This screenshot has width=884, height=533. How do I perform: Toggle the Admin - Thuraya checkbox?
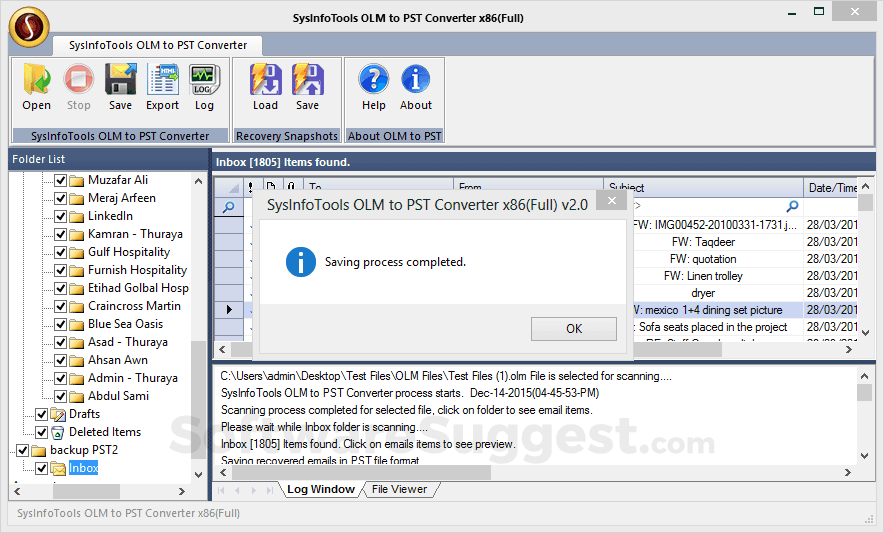pos(60,378)
